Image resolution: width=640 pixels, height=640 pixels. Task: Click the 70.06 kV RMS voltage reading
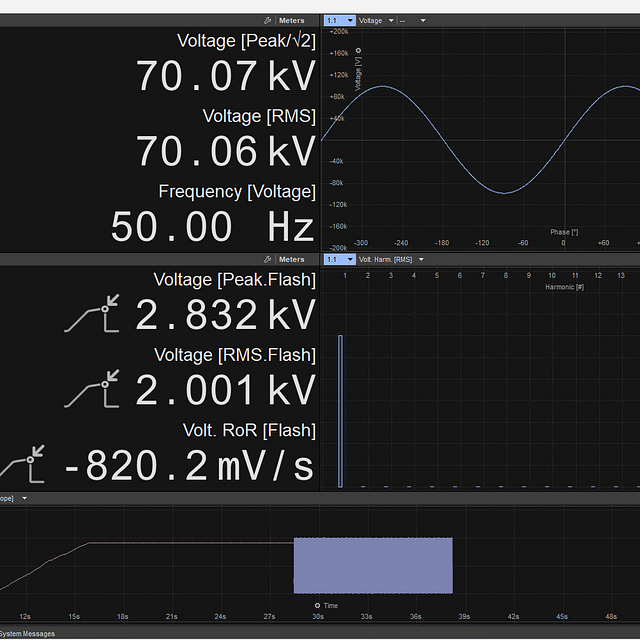pyautogui.click(x=225, y=152)
